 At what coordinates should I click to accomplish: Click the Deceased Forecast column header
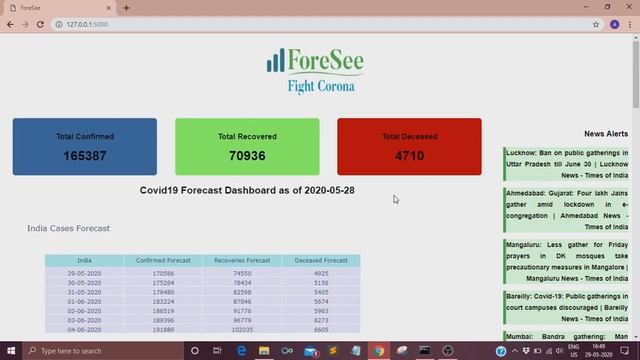321,260
